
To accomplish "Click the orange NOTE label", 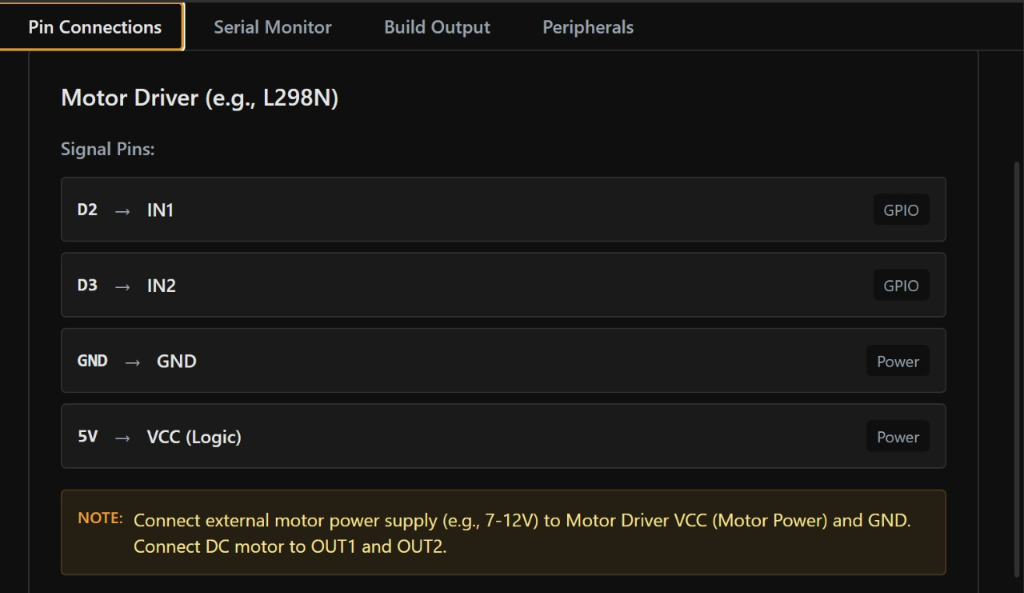I will click(100, 519).
